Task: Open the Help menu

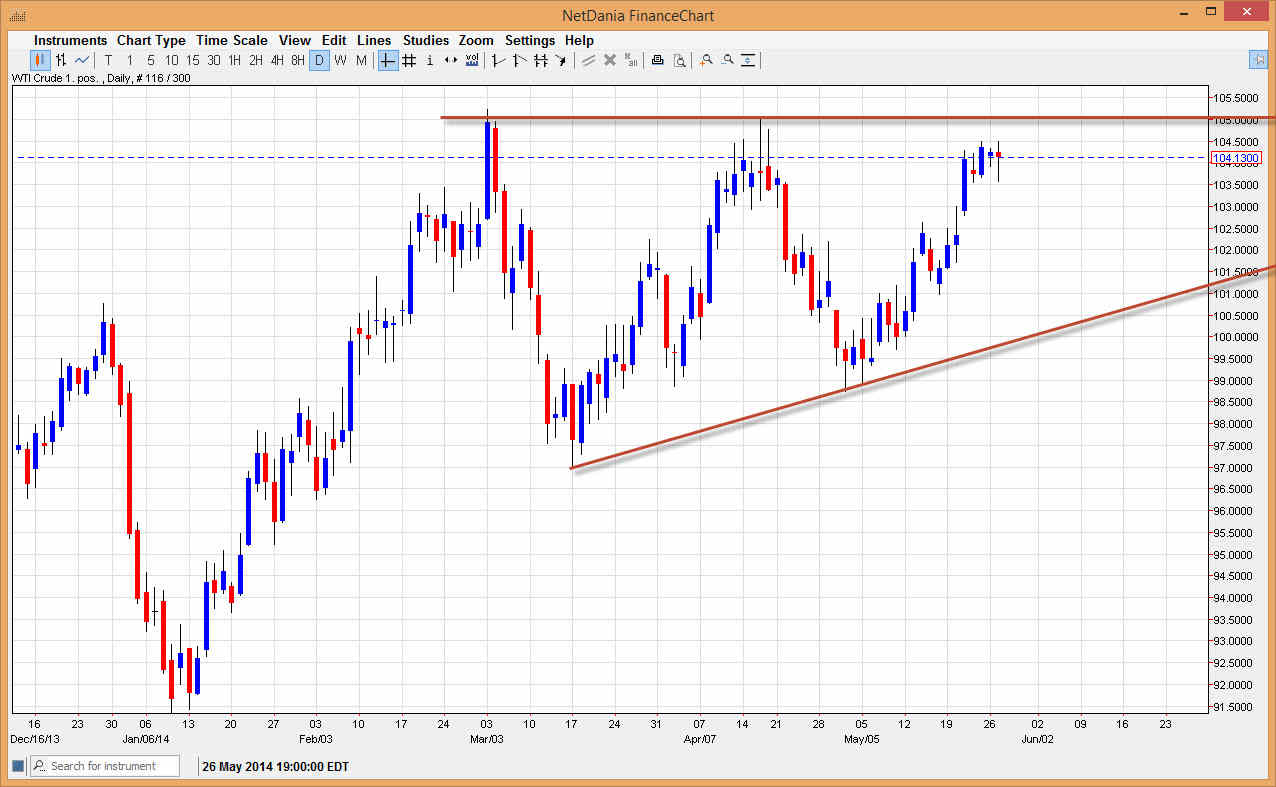Action: [x=579, y=40]
